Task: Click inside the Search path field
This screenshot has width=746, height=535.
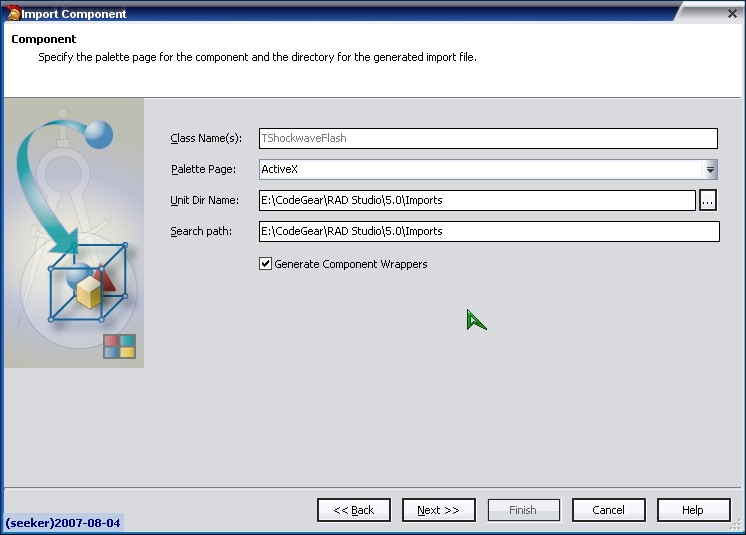Action: [489, 231]
